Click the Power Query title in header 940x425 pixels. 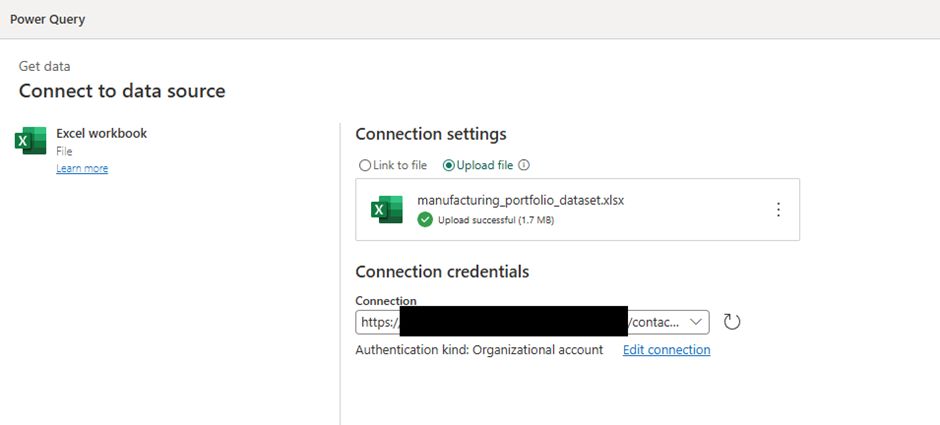point(47,19)
